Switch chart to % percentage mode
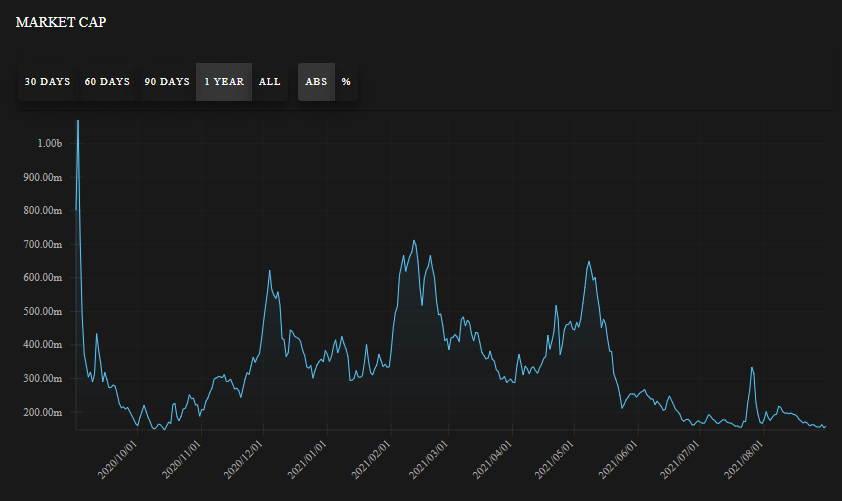Screen dimensions: 842x501 coord(346,82)
